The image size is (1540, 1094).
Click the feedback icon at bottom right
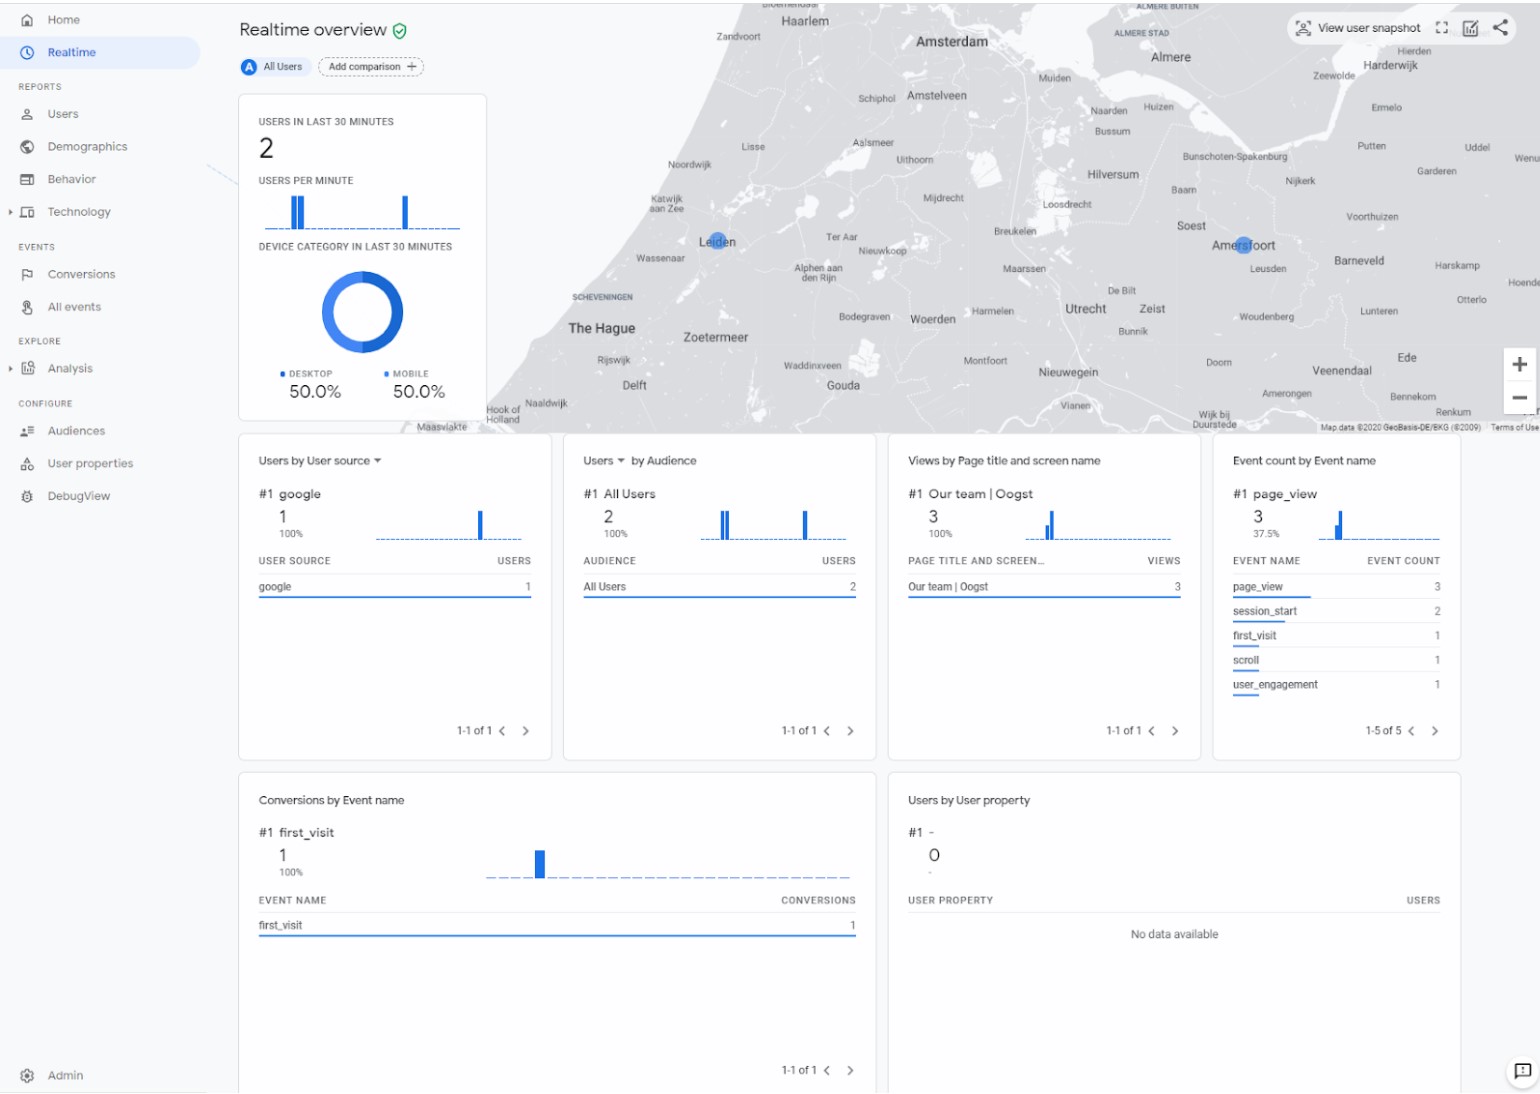click(1521, 1071)
